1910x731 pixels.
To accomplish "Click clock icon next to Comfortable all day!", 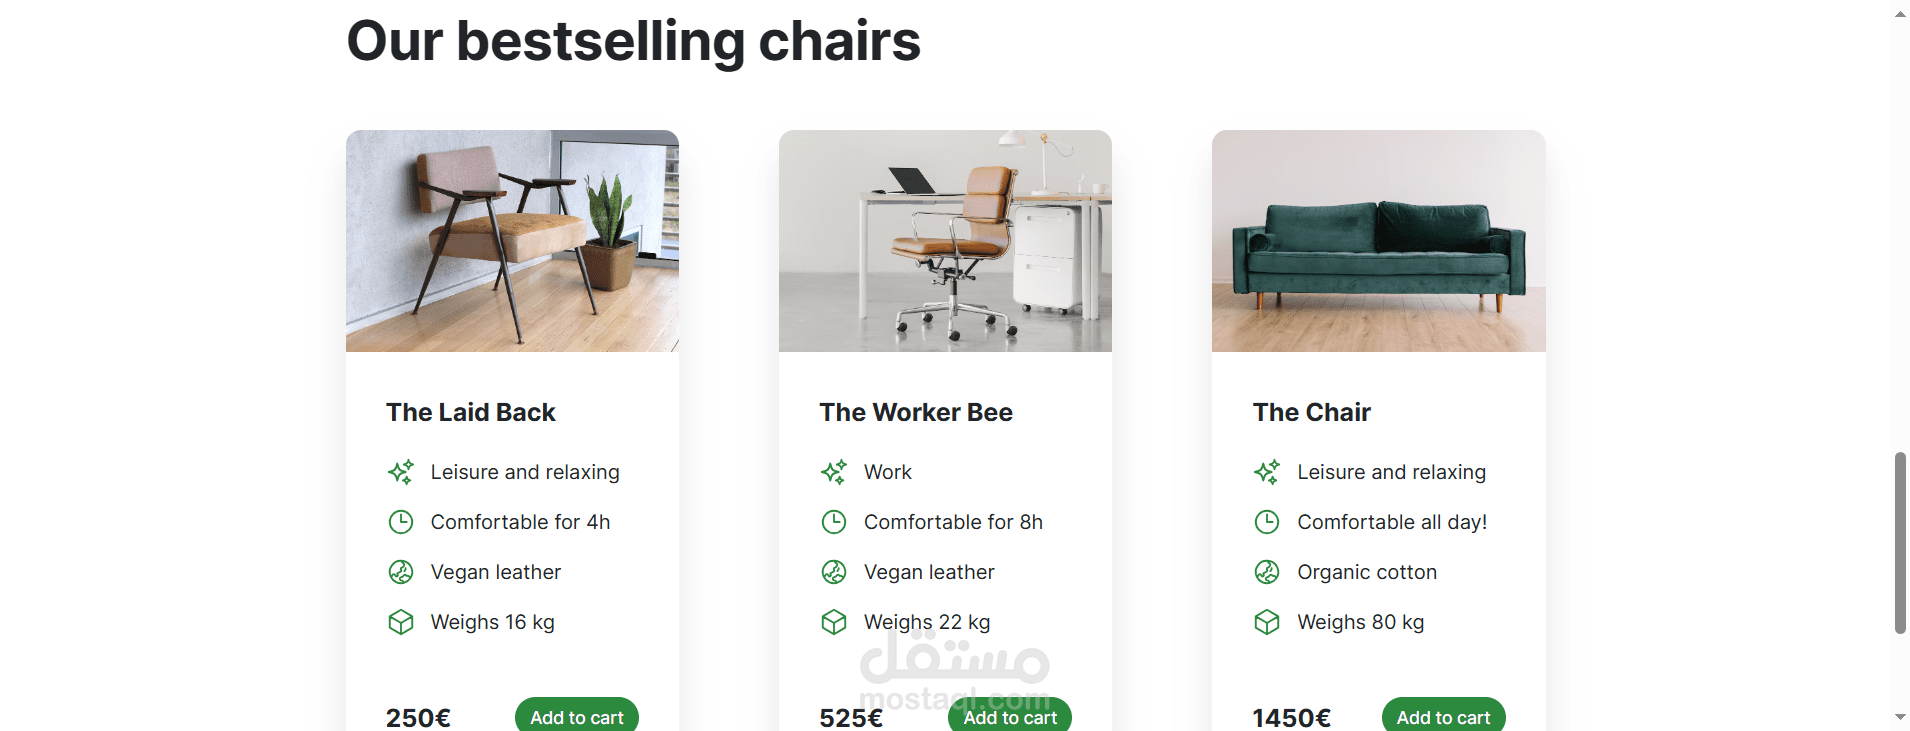I will [1267, 522].
